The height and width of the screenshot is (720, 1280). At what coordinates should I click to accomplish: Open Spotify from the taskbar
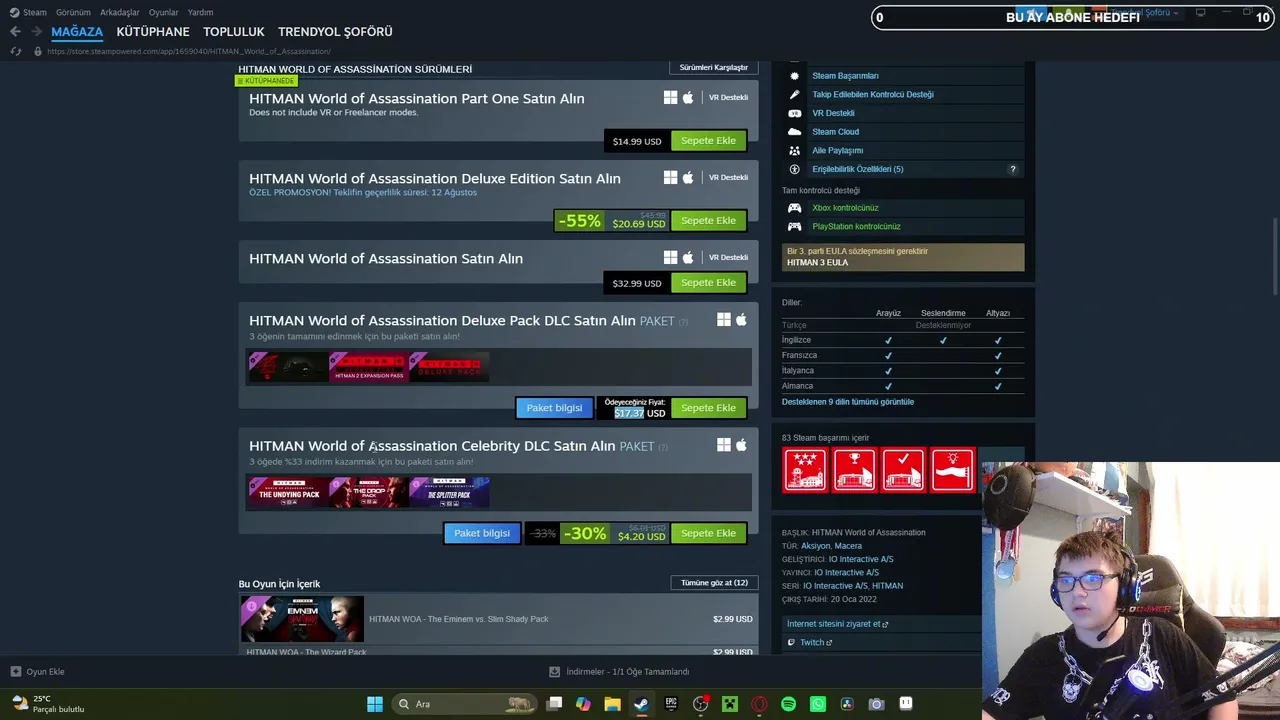point(788,704)
